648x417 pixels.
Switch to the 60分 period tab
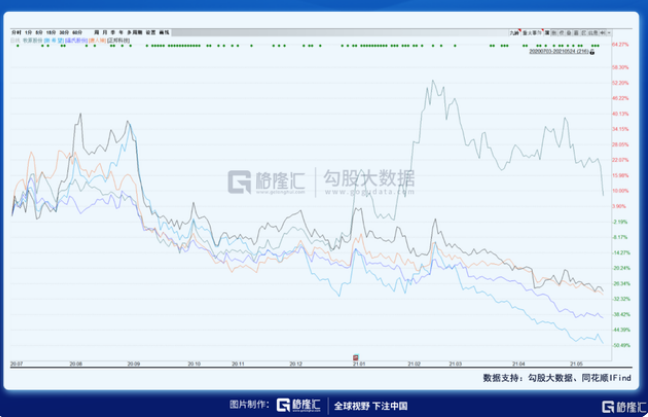(77, 32)
